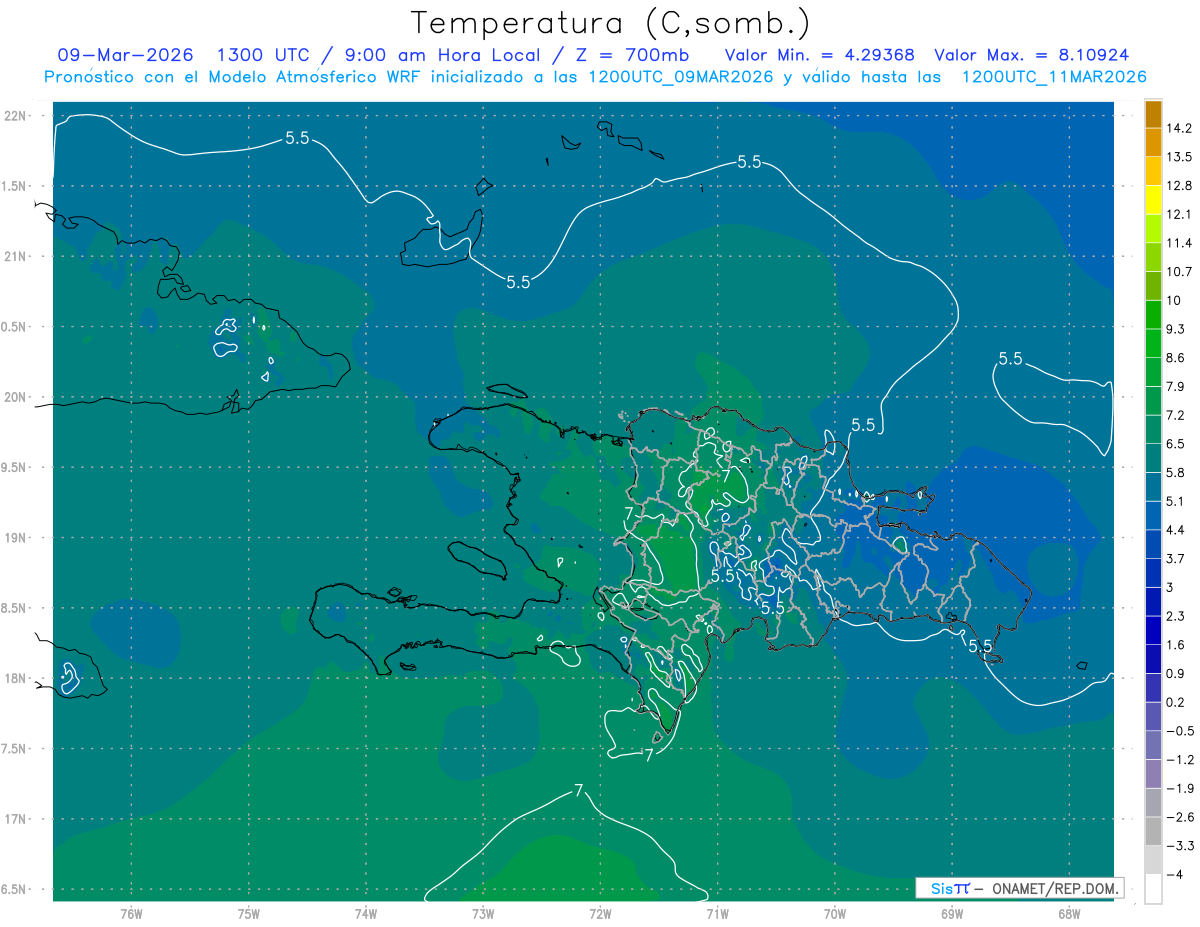This screenshot has height=927, width=1200.
Task: Select the 72W longitude axis label
Action: click(600, 913)
